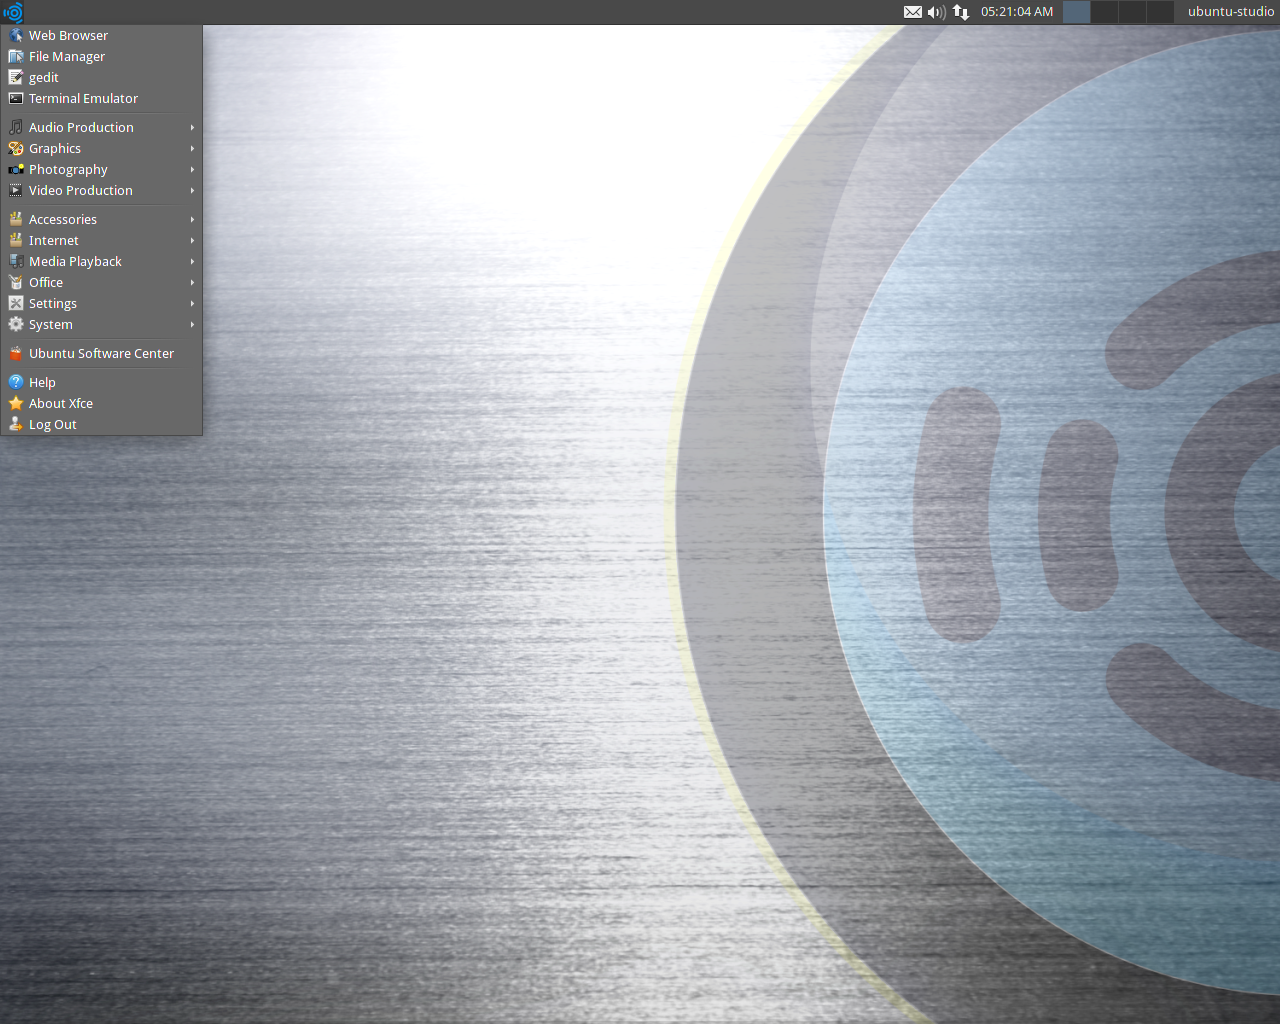Choose Media Playback menu label

pos(75,261)
